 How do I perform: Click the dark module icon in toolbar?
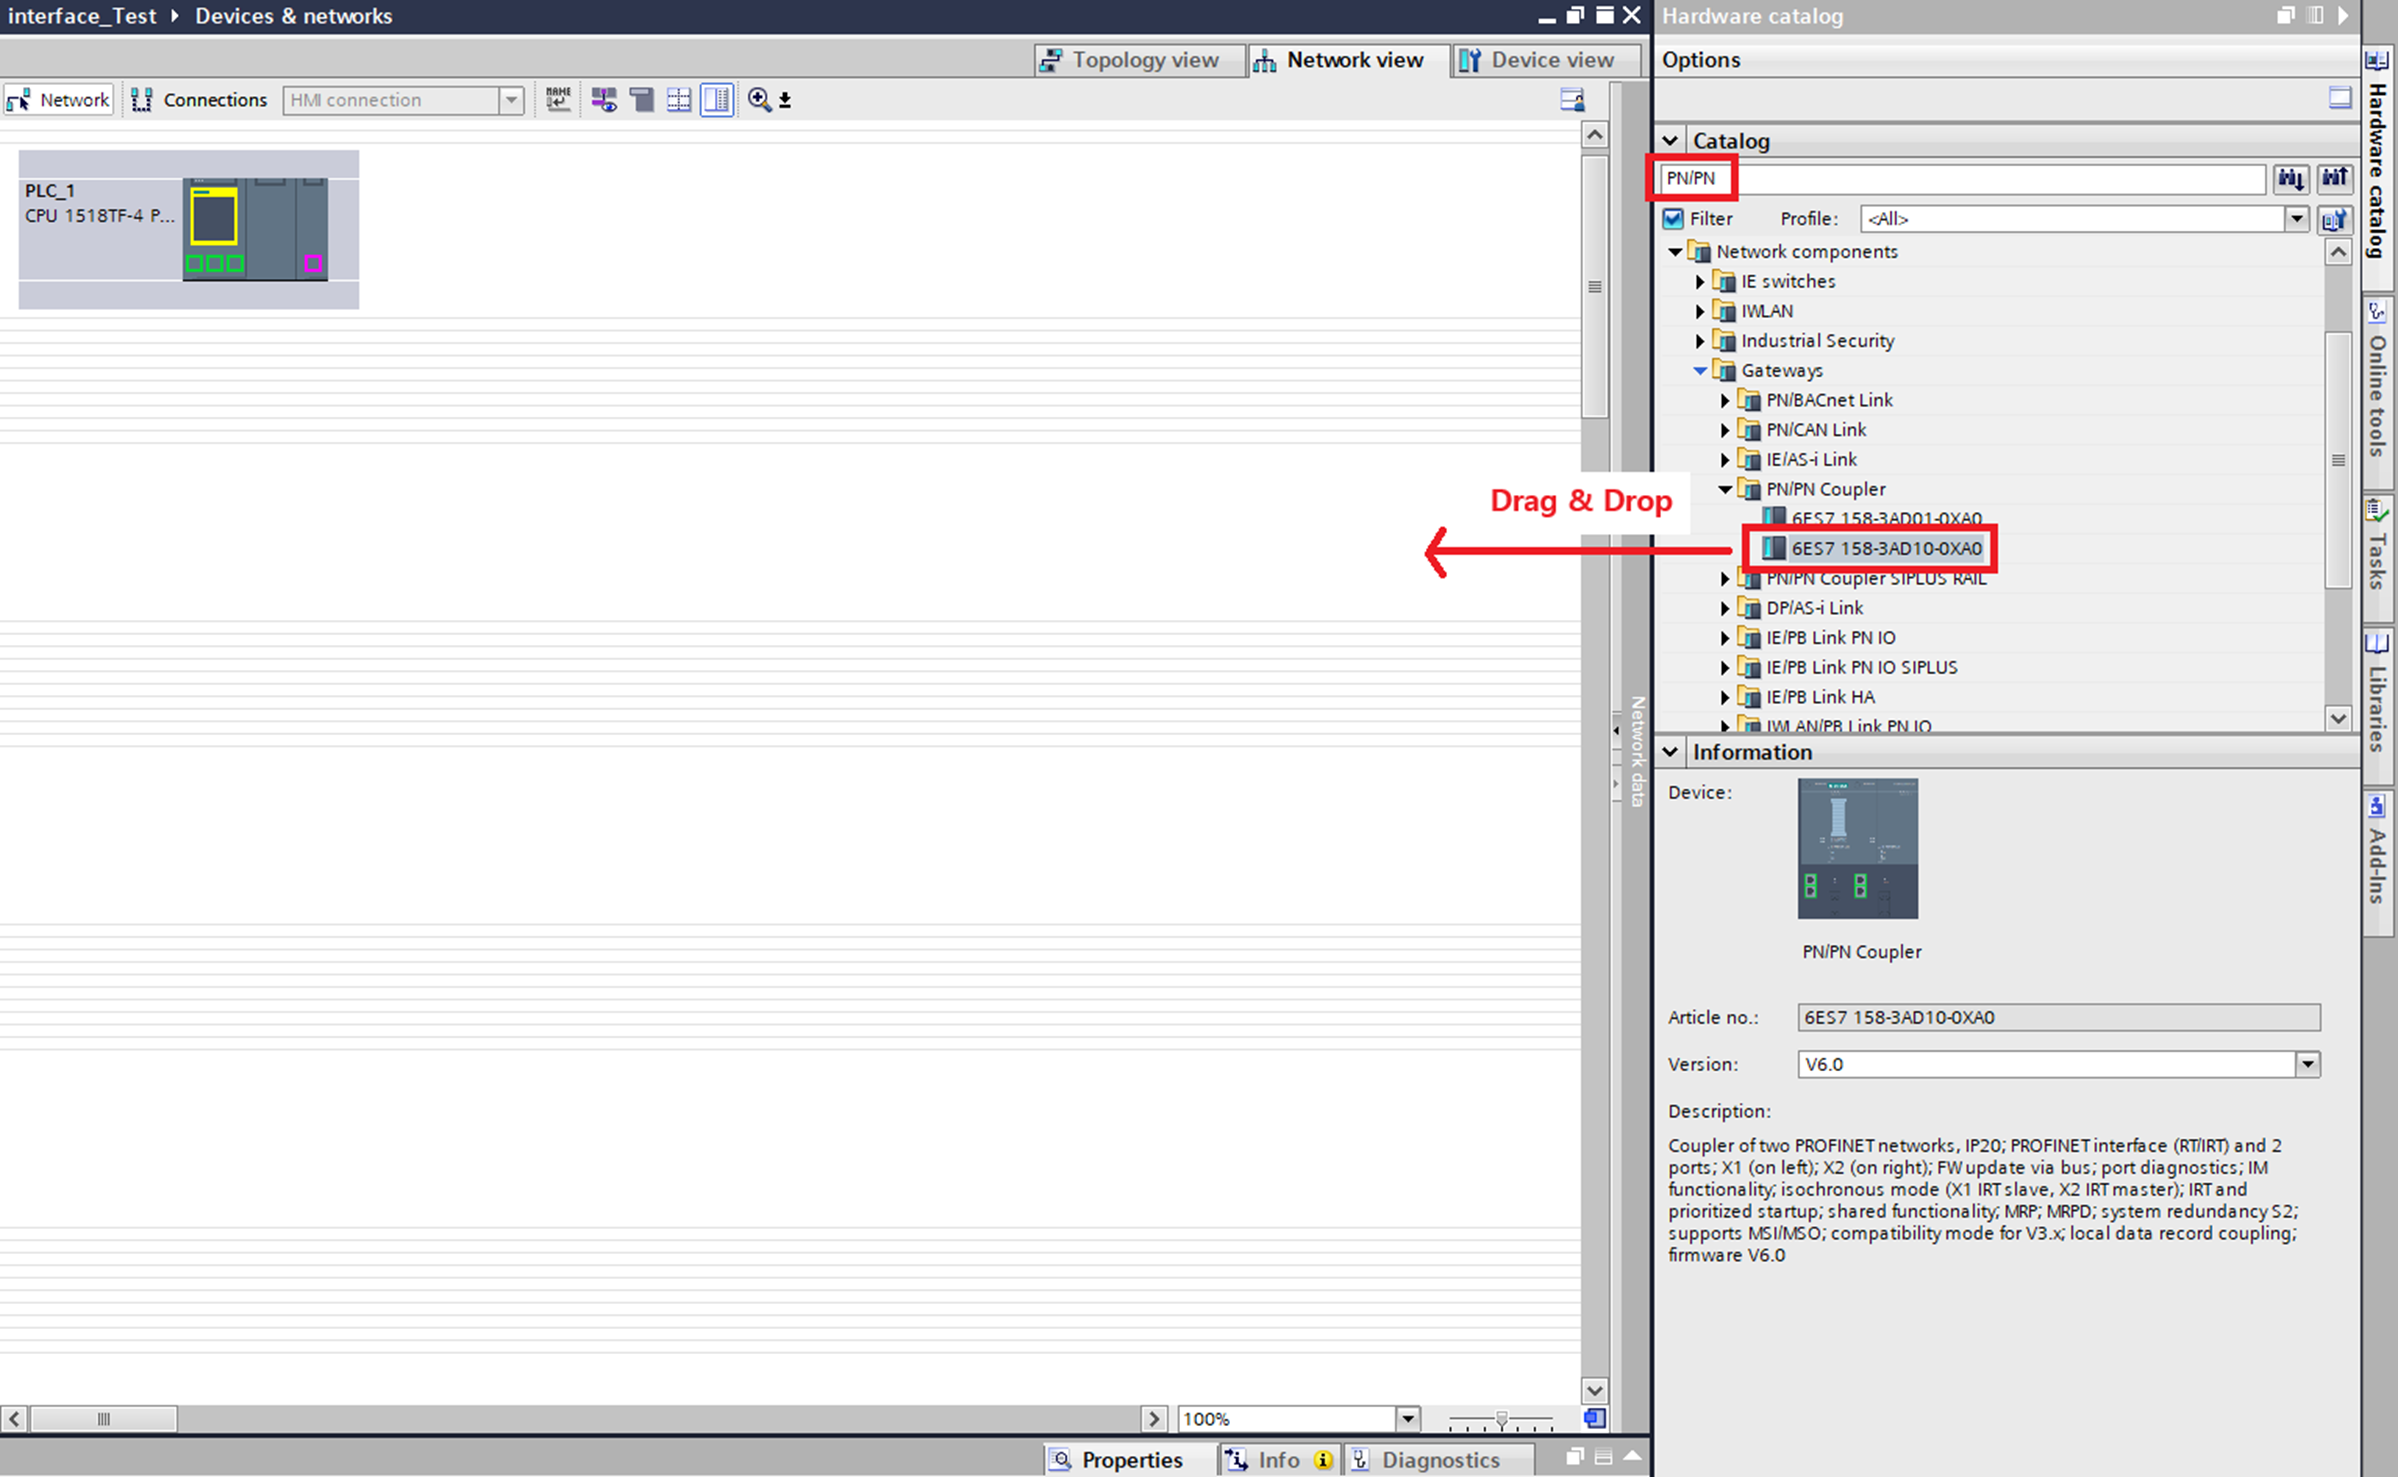tap(641, 99)
